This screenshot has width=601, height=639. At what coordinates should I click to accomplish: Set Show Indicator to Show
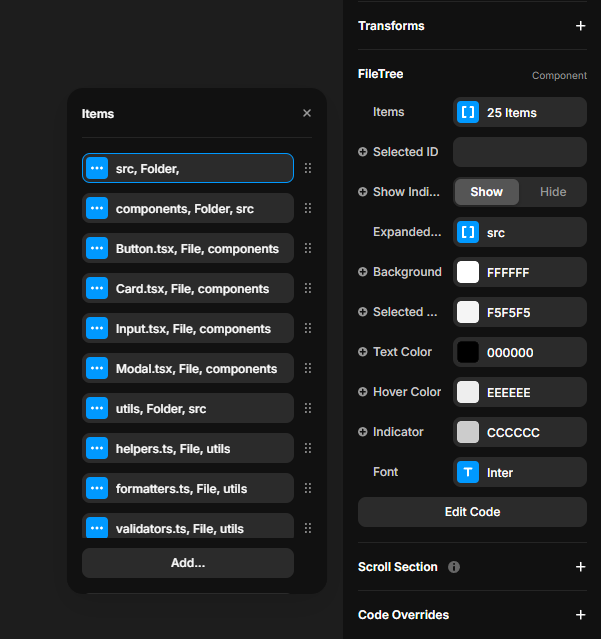[487, 192]
